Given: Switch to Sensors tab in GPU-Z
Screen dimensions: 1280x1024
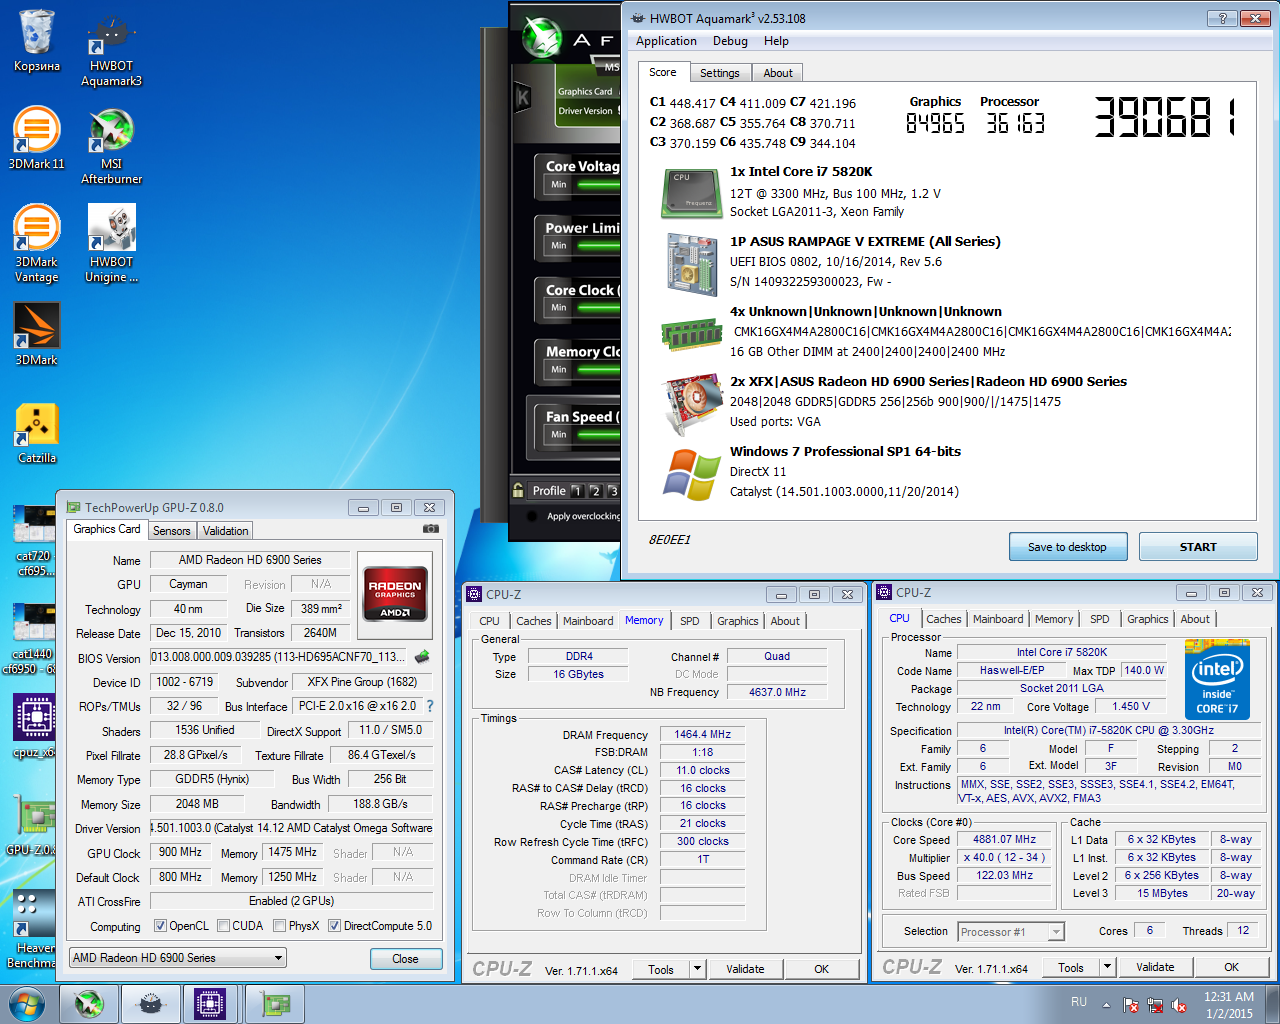Looking at the screenshot, I should (x=172, y=531).
